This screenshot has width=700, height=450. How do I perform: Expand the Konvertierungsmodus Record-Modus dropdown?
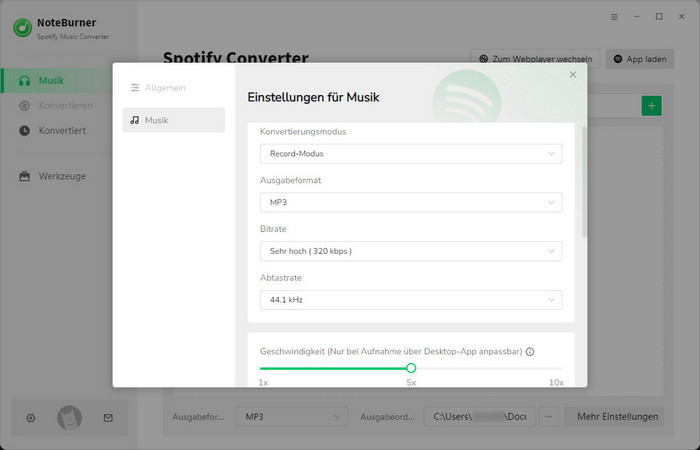pyautogui.click(x=411, y=154)
